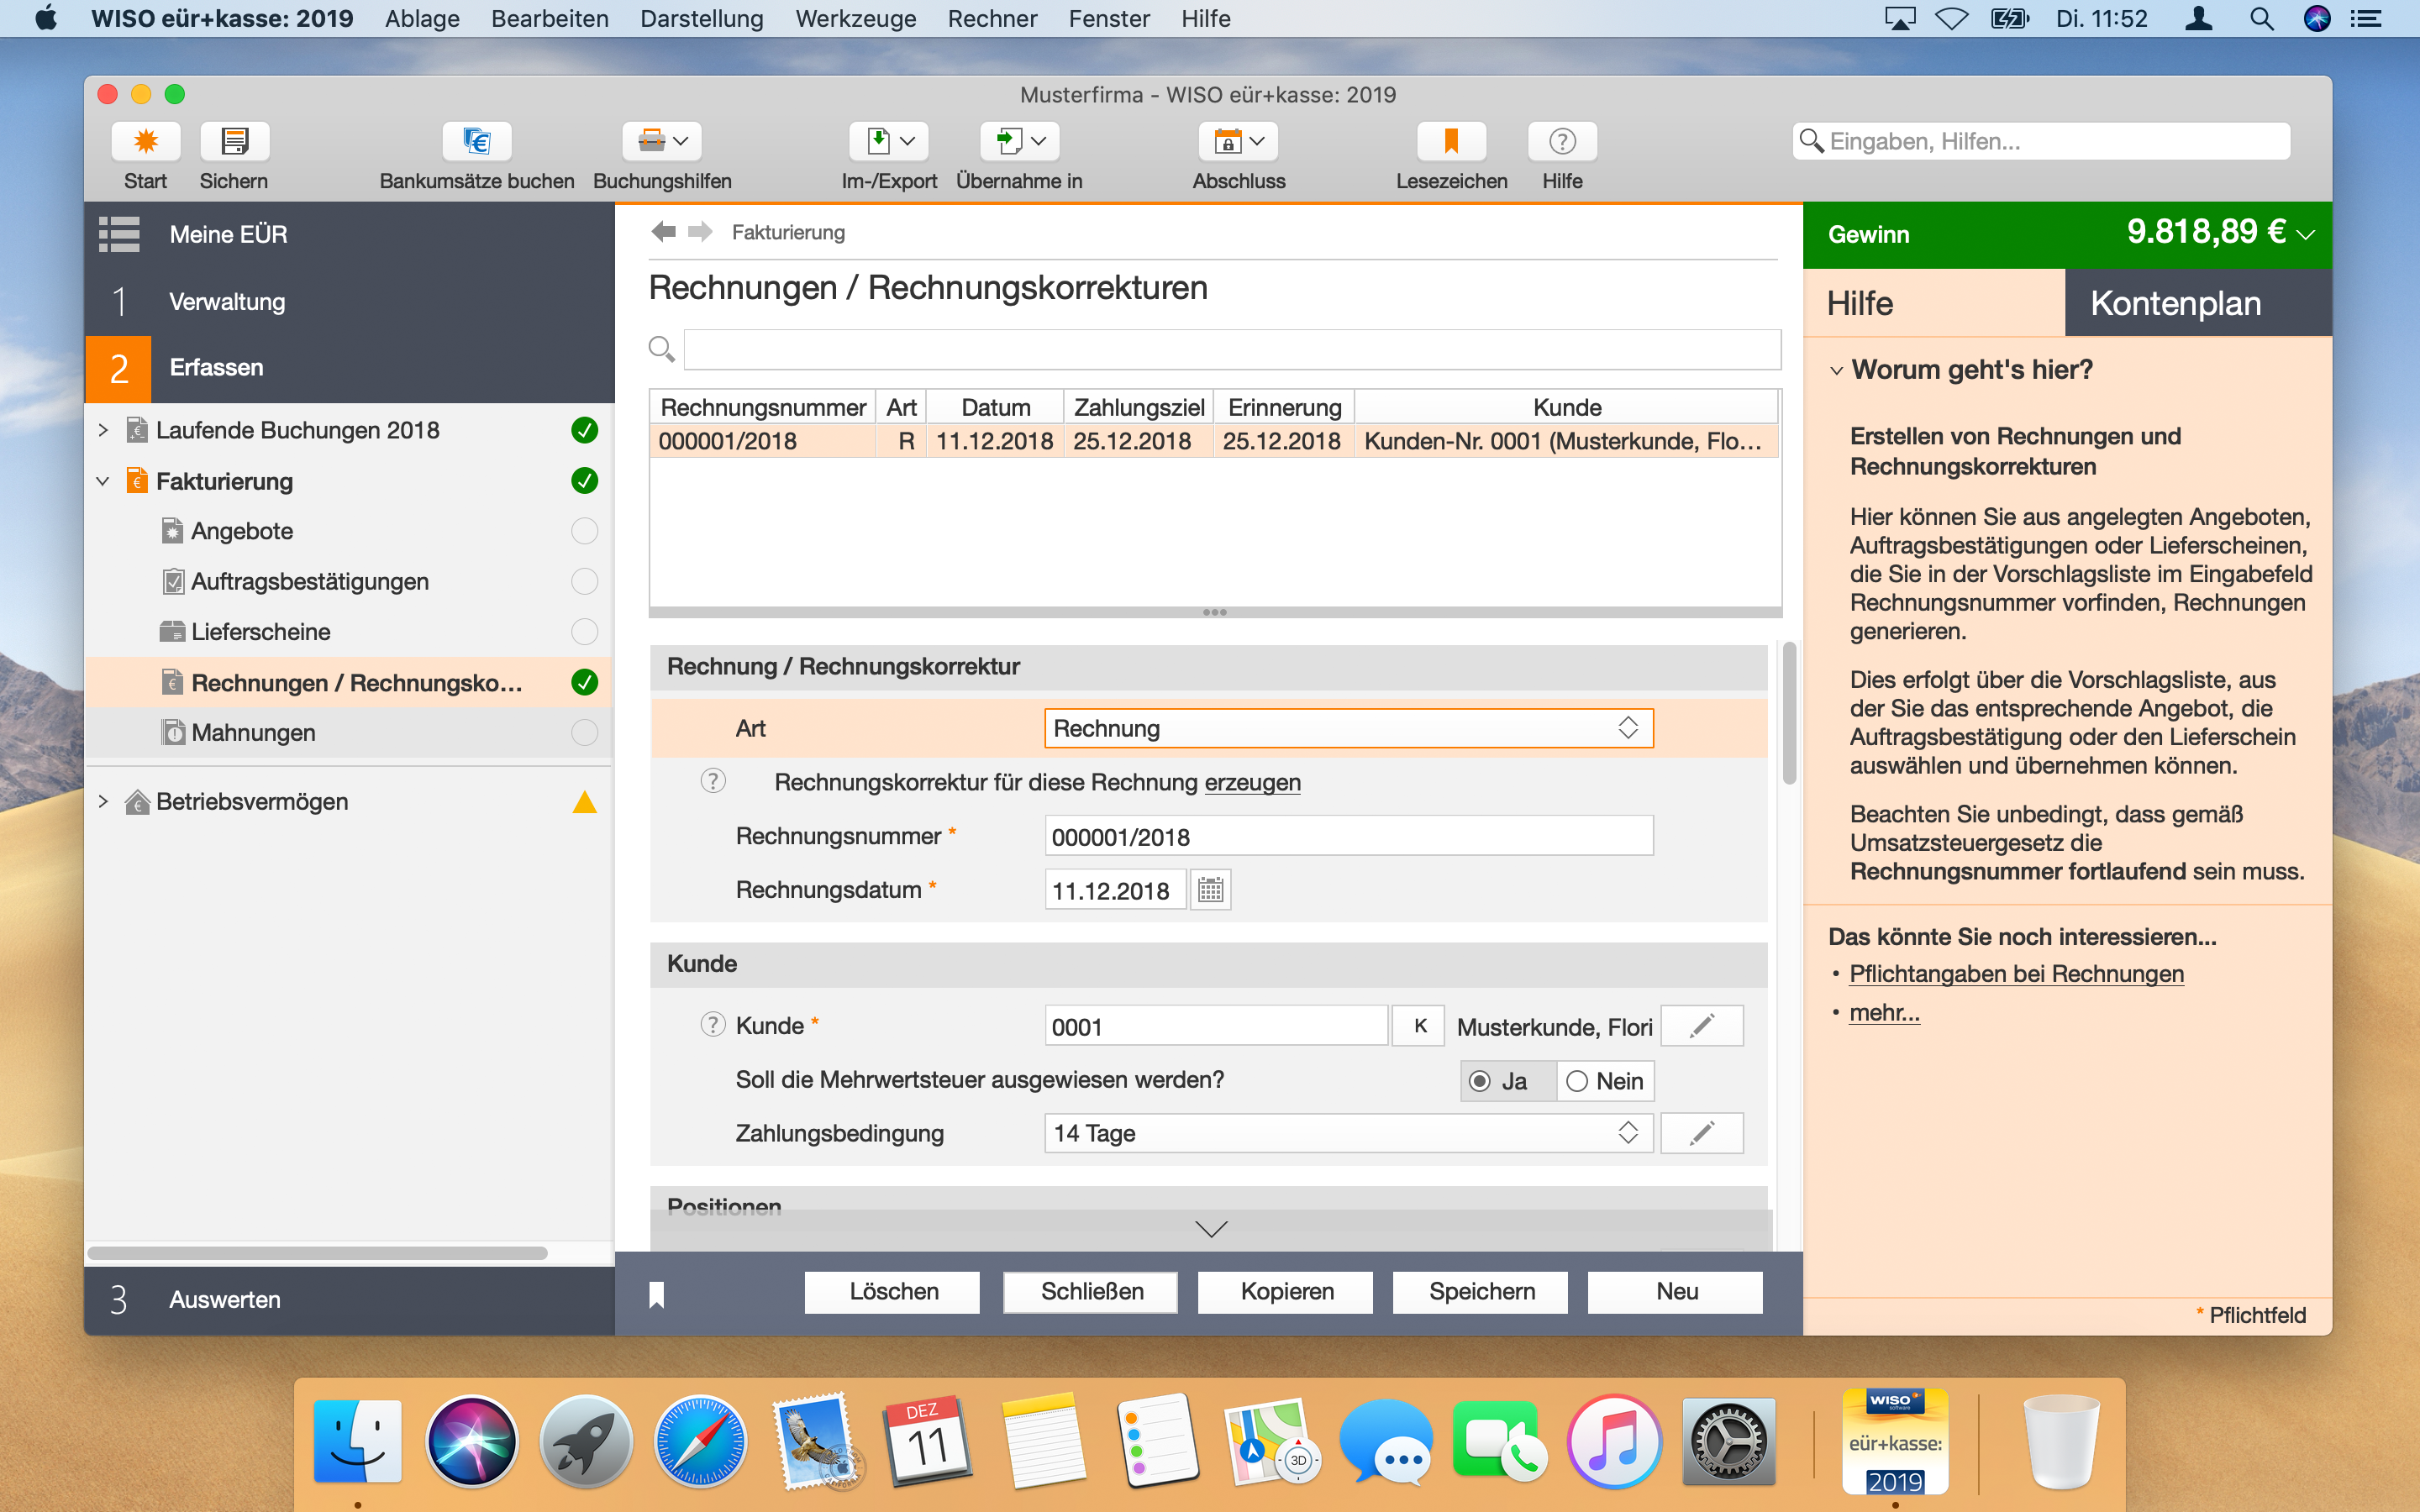
Task: Click the Sichern toolbar icon
Action: tap(234, 141)
